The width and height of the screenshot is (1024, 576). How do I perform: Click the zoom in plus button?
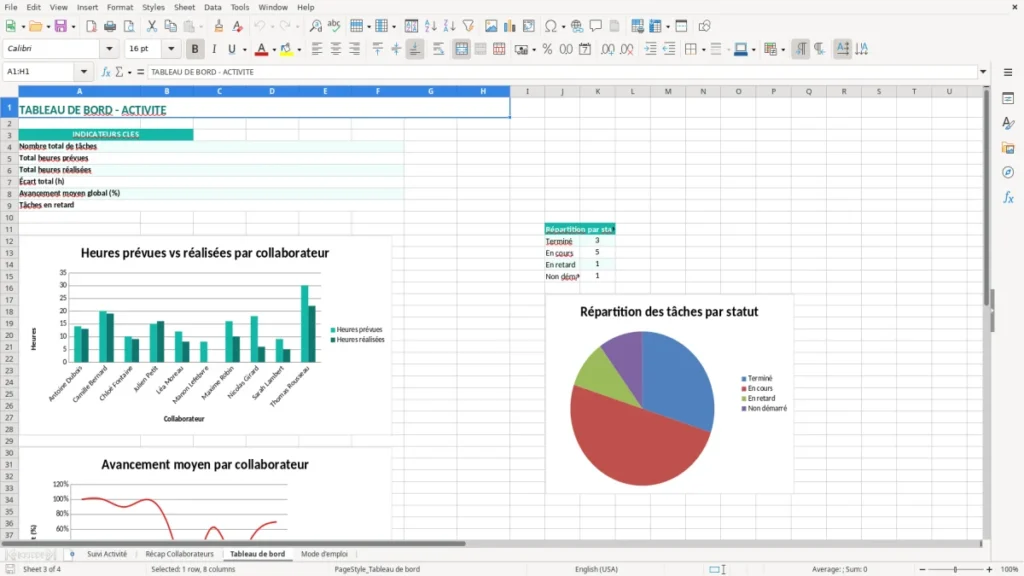pos(989,569)
